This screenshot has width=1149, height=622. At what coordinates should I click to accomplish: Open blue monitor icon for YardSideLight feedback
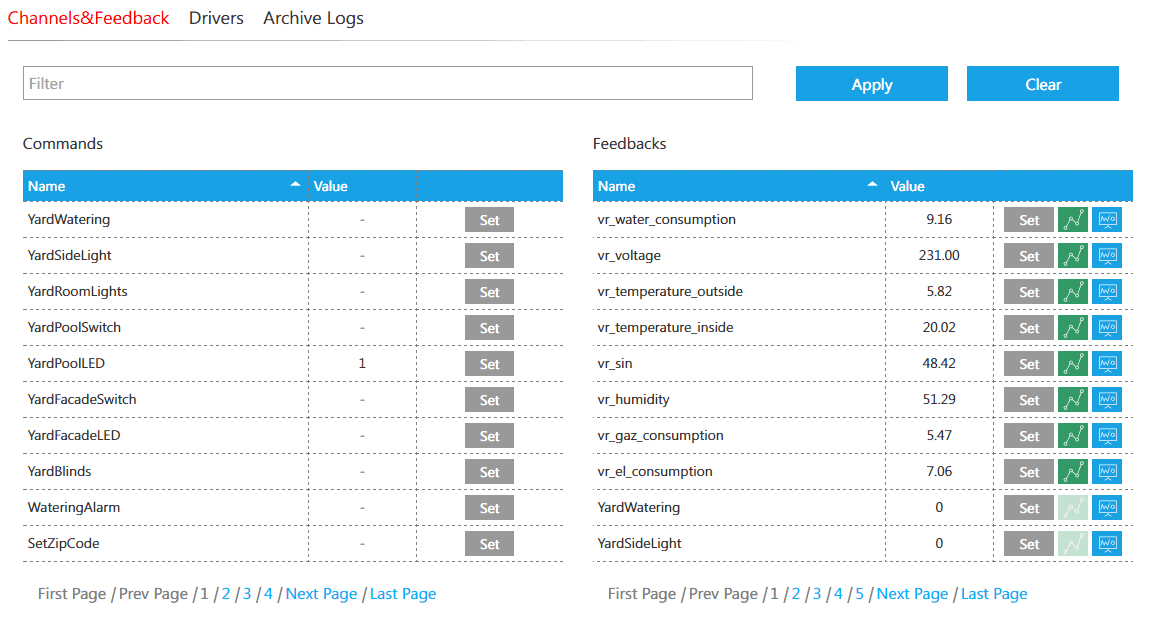tap(1106, 544)
